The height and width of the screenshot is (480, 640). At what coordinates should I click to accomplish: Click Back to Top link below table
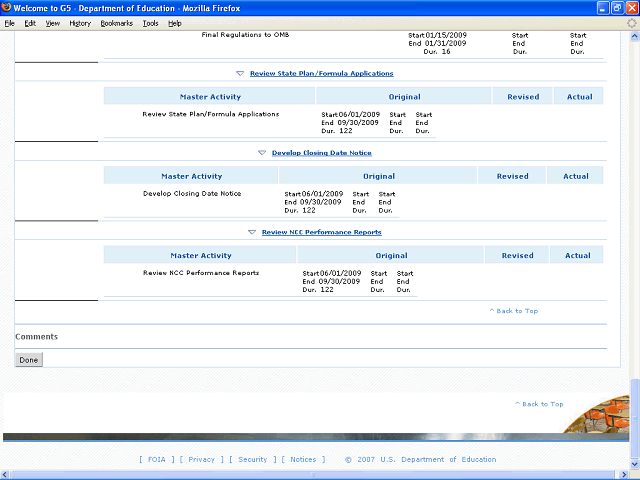[x=514, y=311]
